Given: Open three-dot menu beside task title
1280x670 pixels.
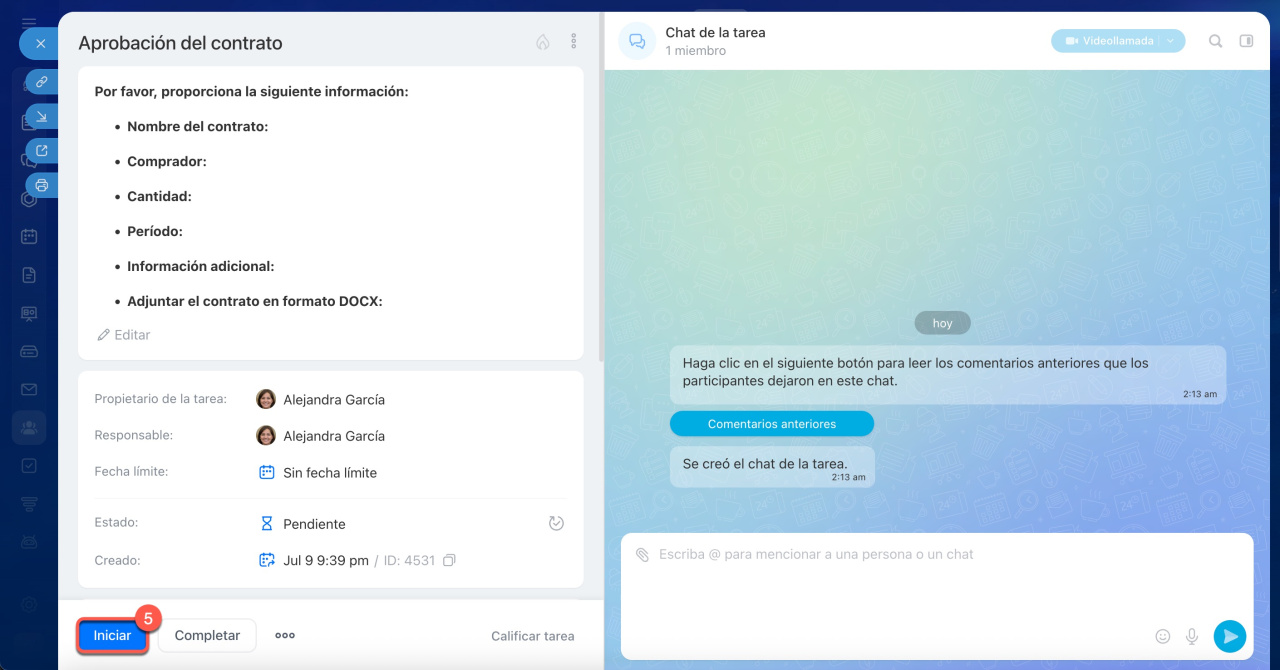Looking at the screenshot, I should click(574, 42).
